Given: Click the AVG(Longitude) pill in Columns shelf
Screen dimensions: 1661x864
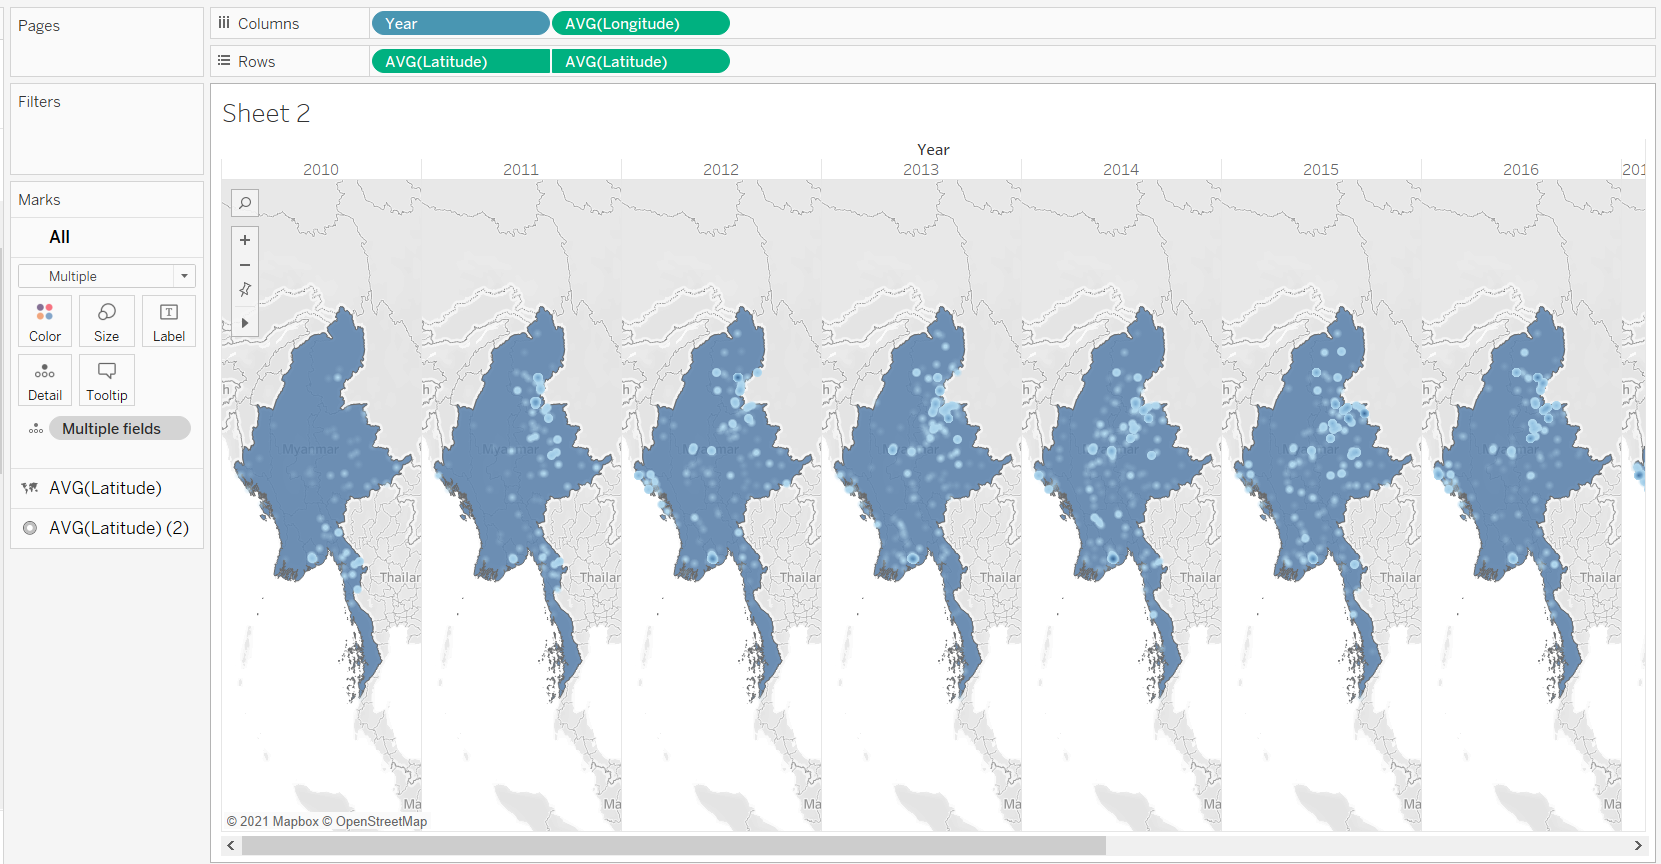Looking at the screenshot, I should (x=640, y=24).
